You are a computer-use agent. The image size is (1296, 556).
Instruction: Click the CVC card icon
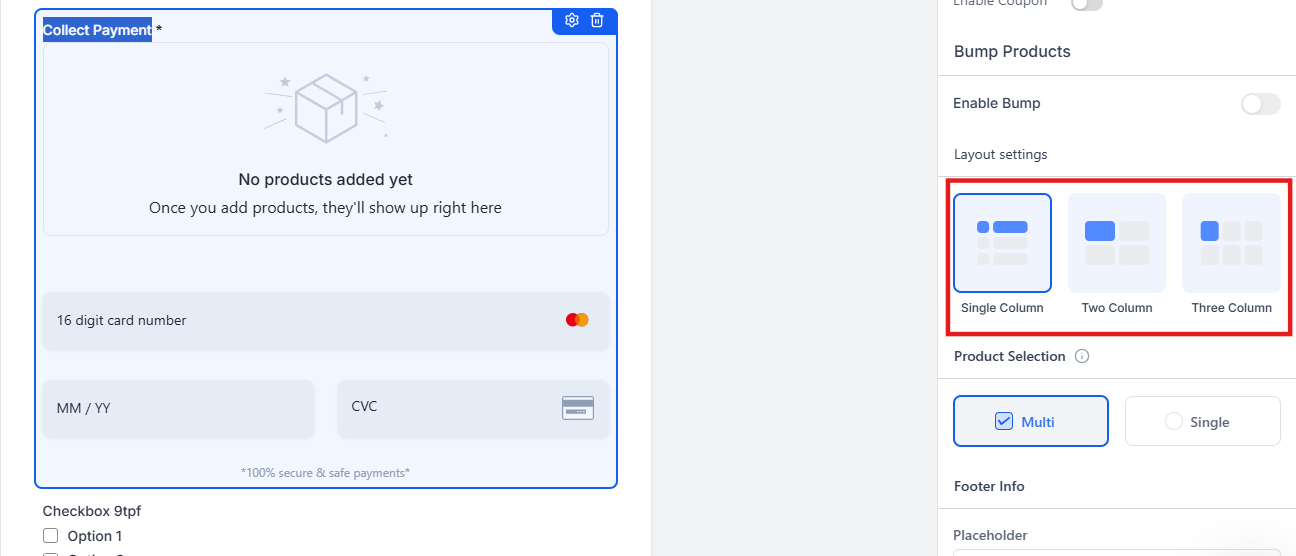point(578,408)
